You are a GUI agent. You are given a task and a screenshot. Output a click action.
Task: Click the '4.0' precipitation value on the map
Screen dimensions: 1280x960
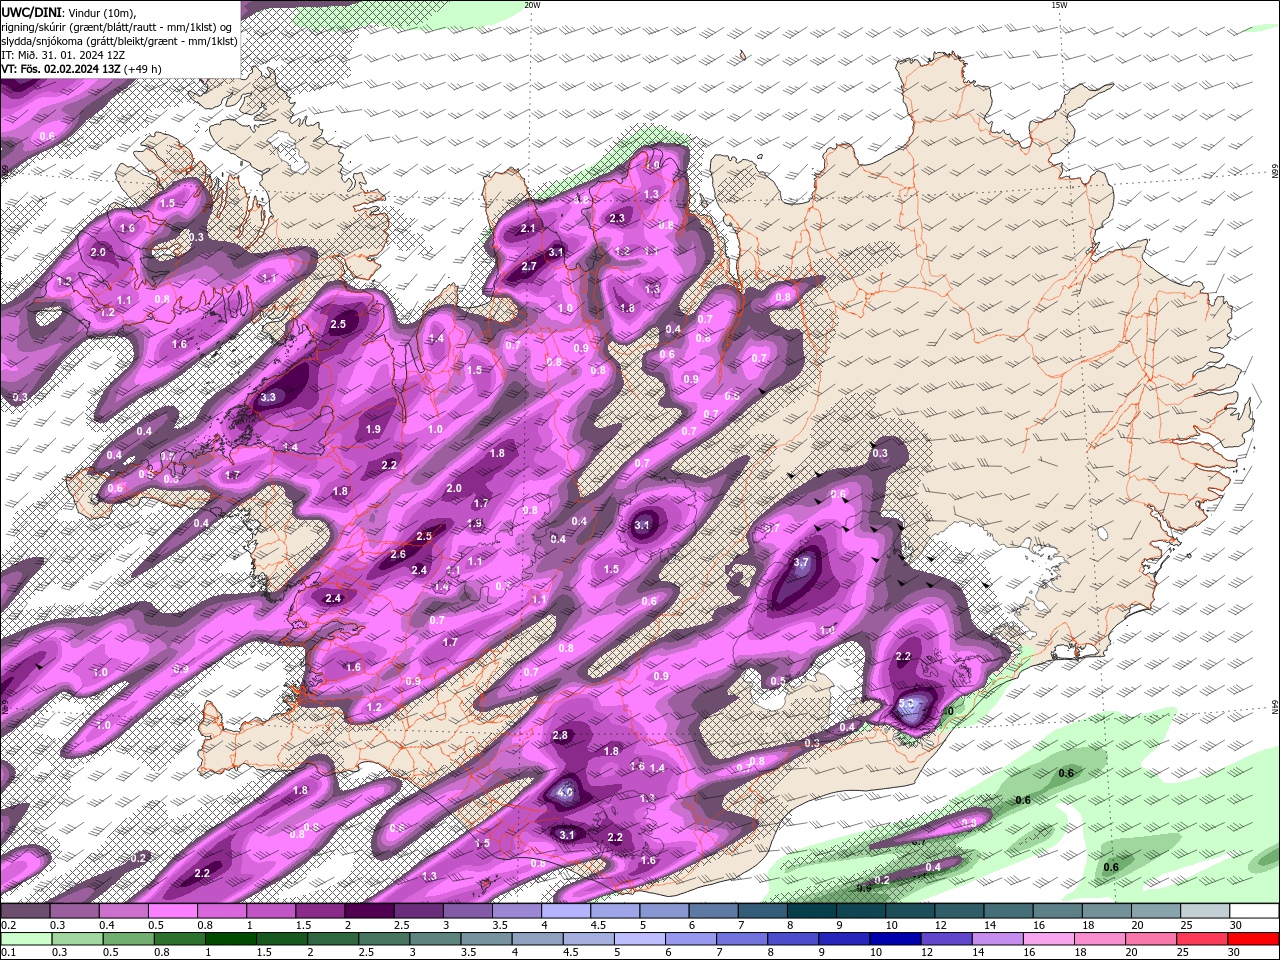tap(565, 793)
